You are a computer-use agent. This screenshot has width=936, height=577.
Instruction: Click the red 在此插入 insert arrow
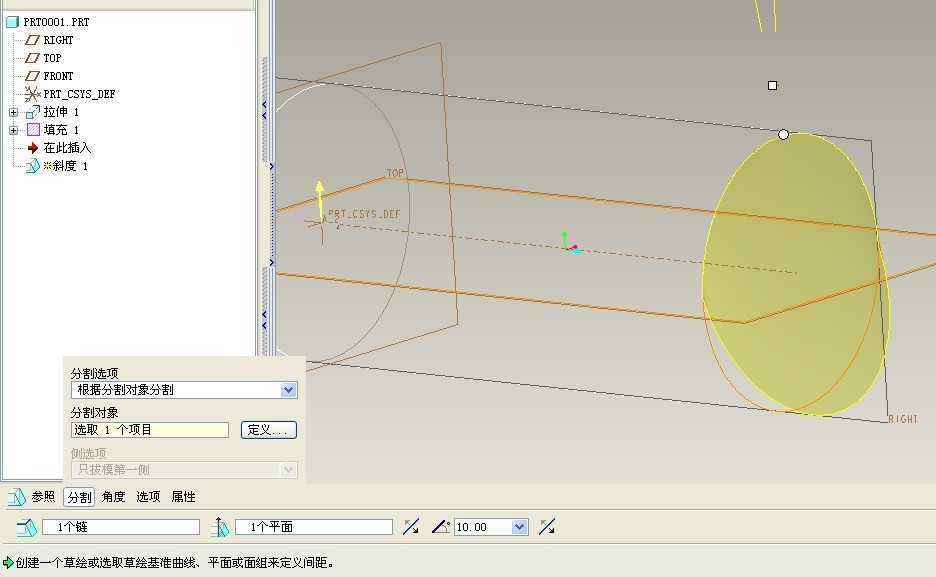[33, 147]
